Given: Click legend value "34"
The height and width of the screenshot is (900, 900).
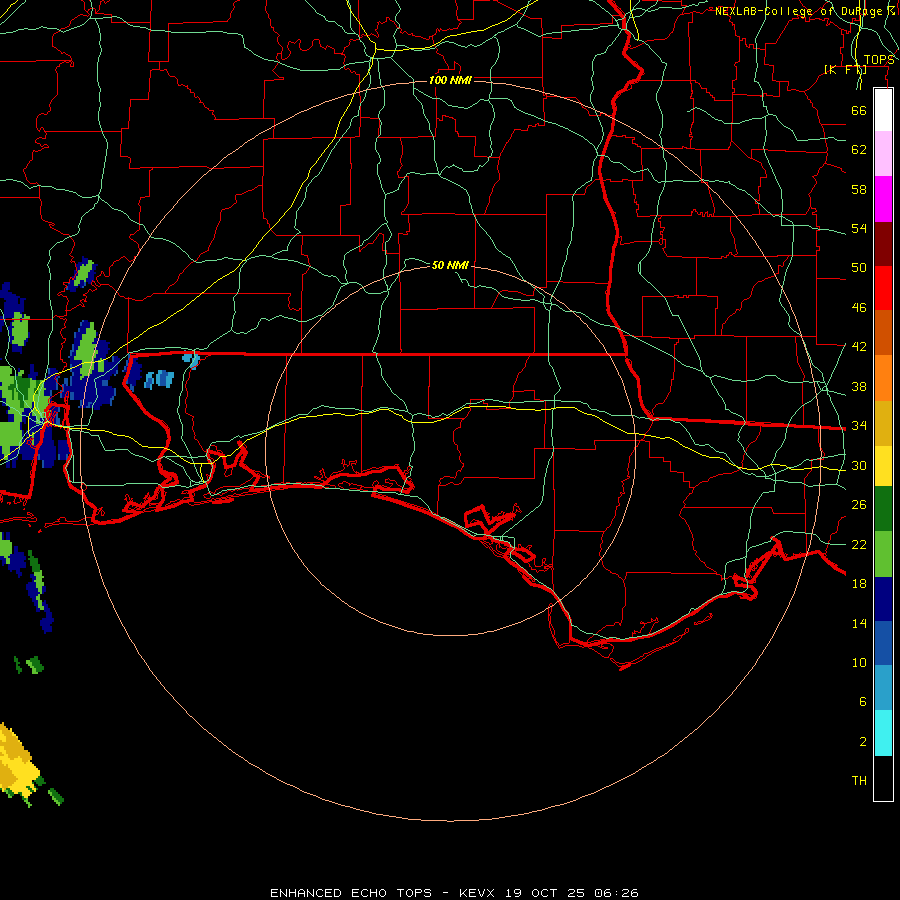Looking at the screenshot, I should tap(859, 425).
